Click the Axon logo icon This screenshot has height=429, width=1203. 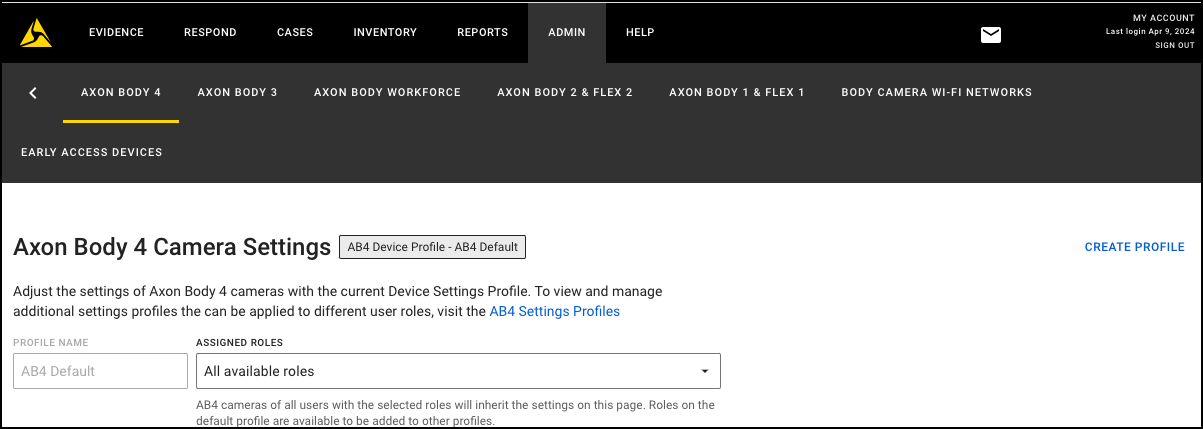[36, 33]
